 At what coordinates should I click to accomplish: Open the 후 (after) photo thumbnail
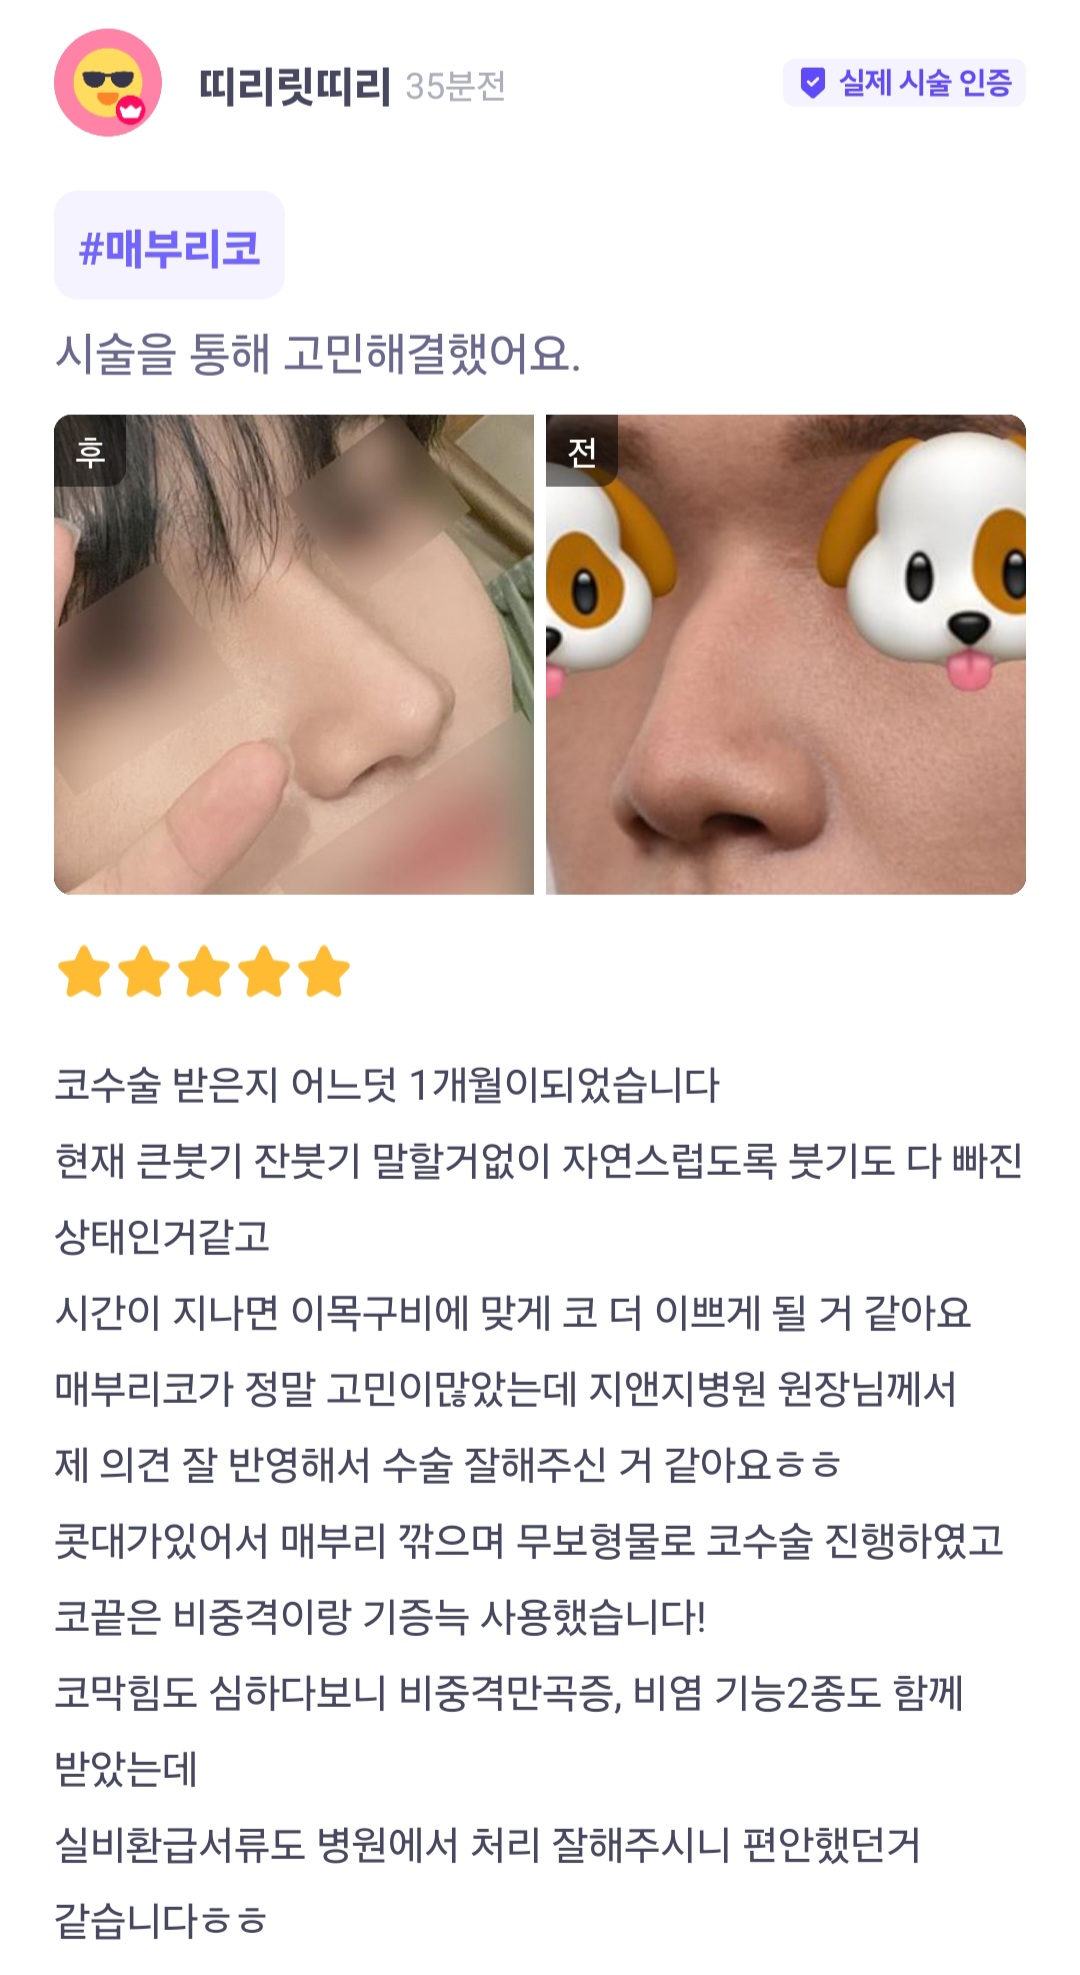pos(294,655)
